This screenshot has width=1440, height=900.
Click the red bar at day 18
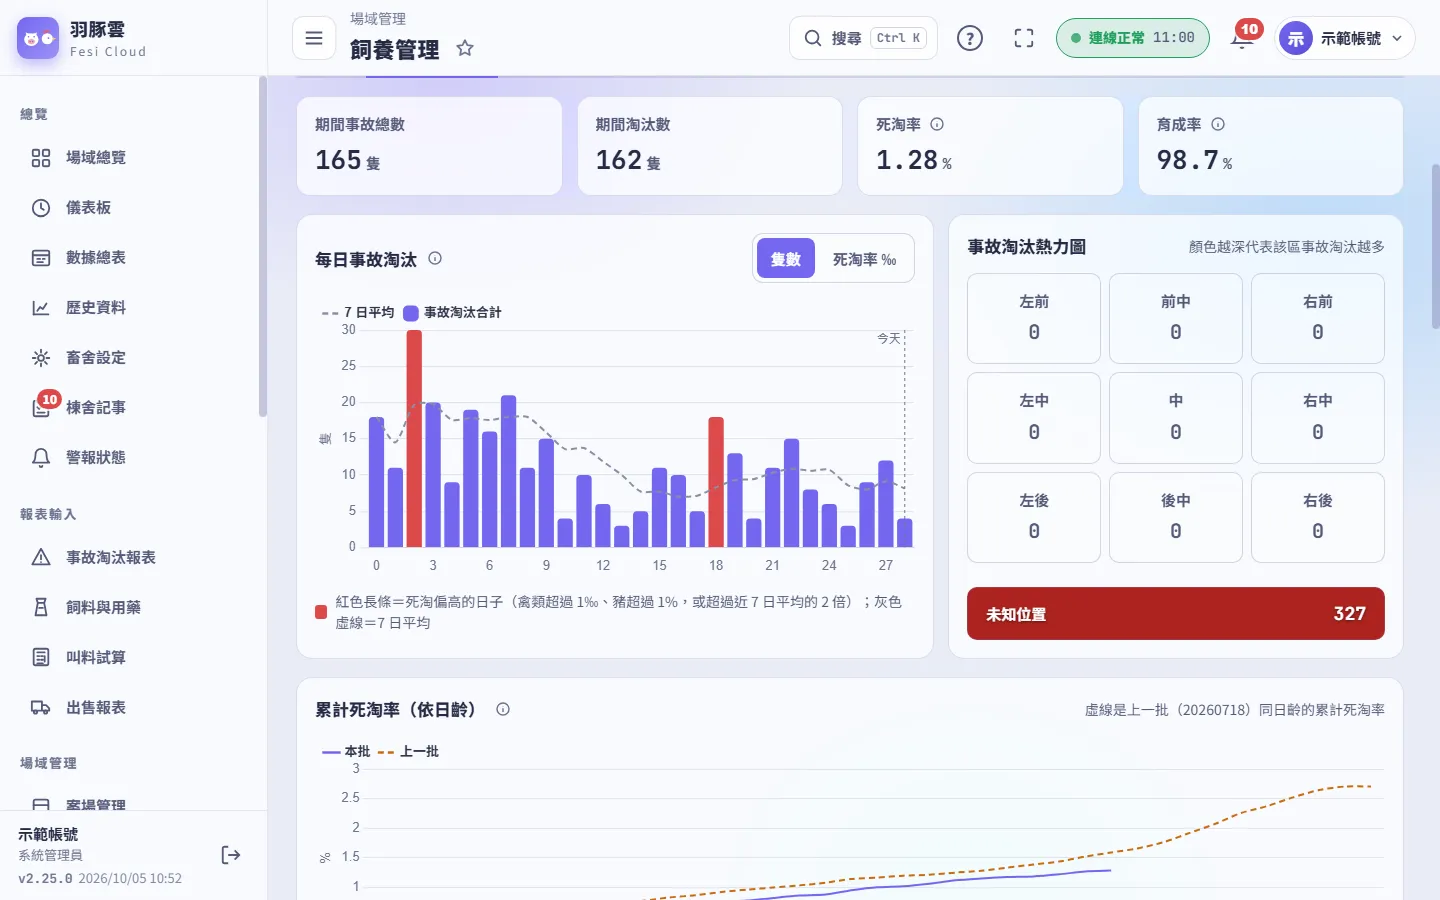point(716,482)
